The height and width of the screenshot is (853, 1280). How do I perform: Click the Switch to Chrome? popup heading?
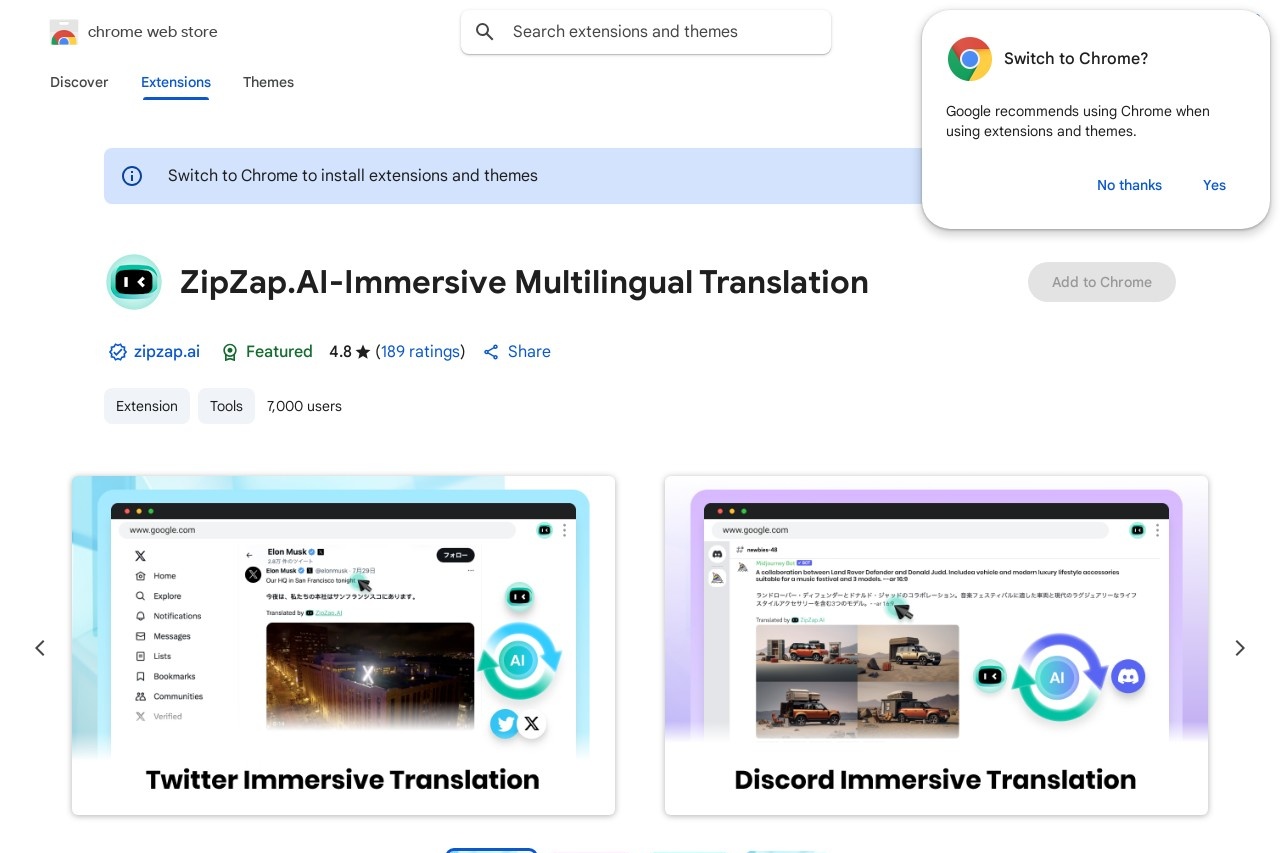tap(1076, 59)
